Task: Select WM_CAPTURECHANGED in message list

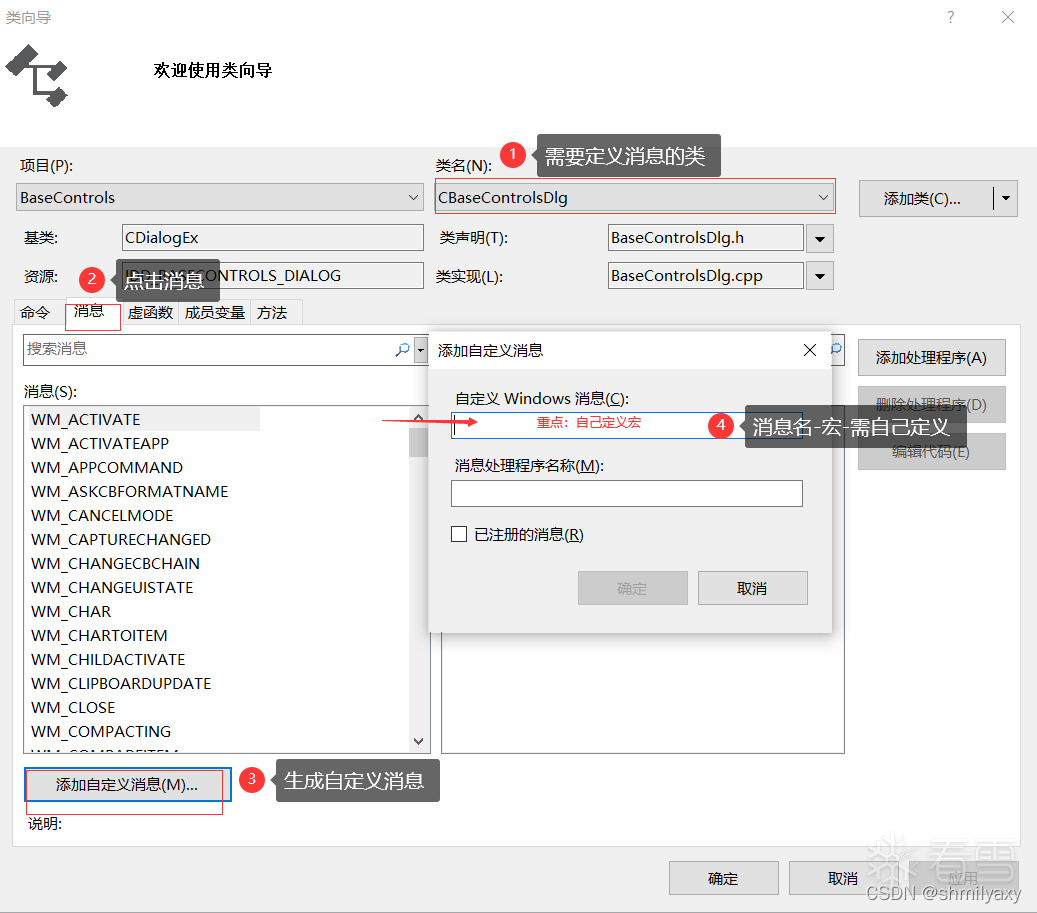Action: [121, 539]
